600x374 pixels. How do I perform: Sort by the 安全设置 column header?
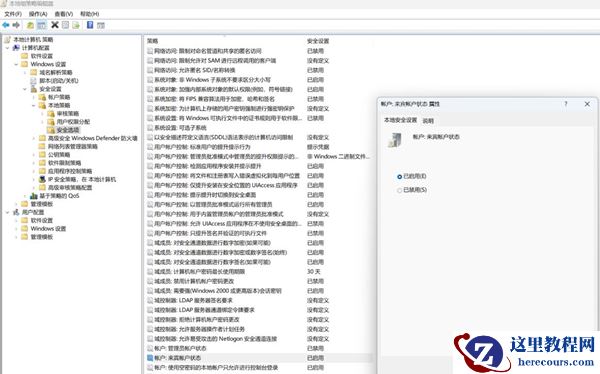point(318,41)
